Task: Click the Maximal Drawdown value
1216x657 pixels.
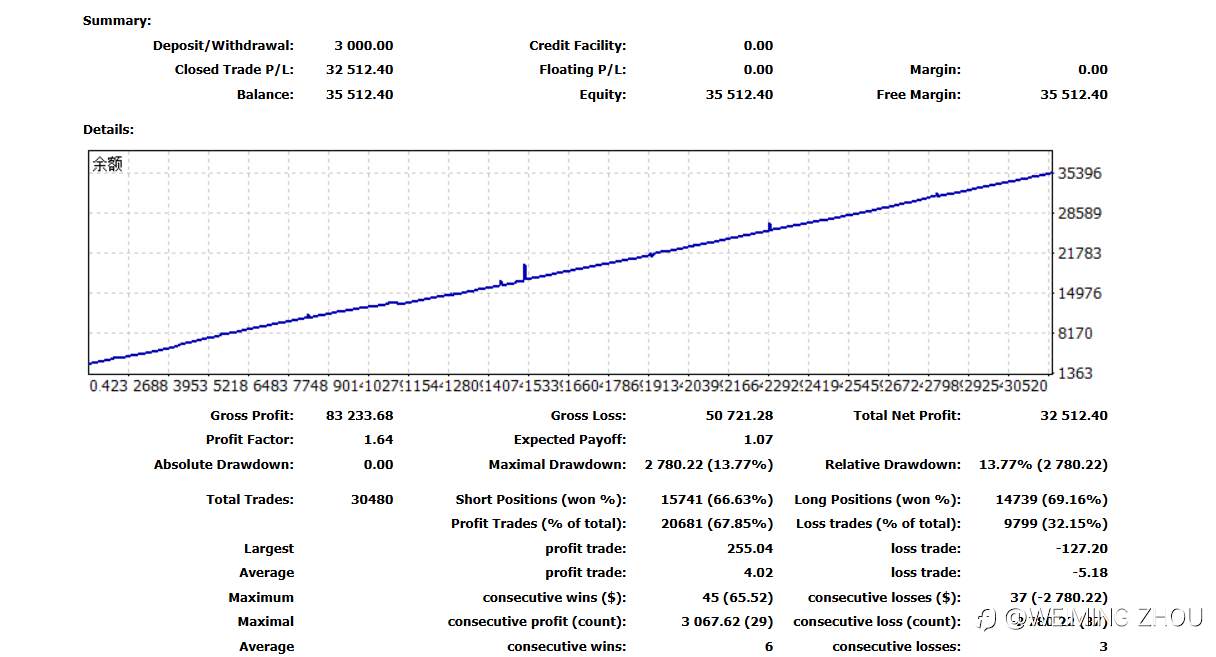Action: point(709,464)
